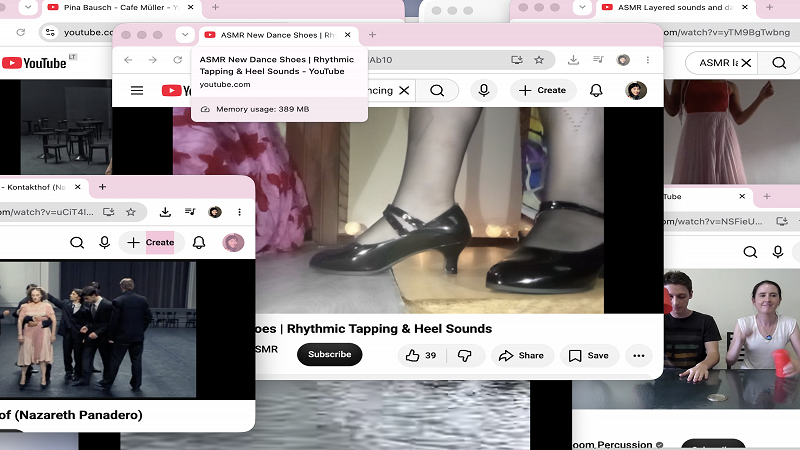
Task: Clear search text in ASMR Dance Shoes window
Action: (404, 91)
